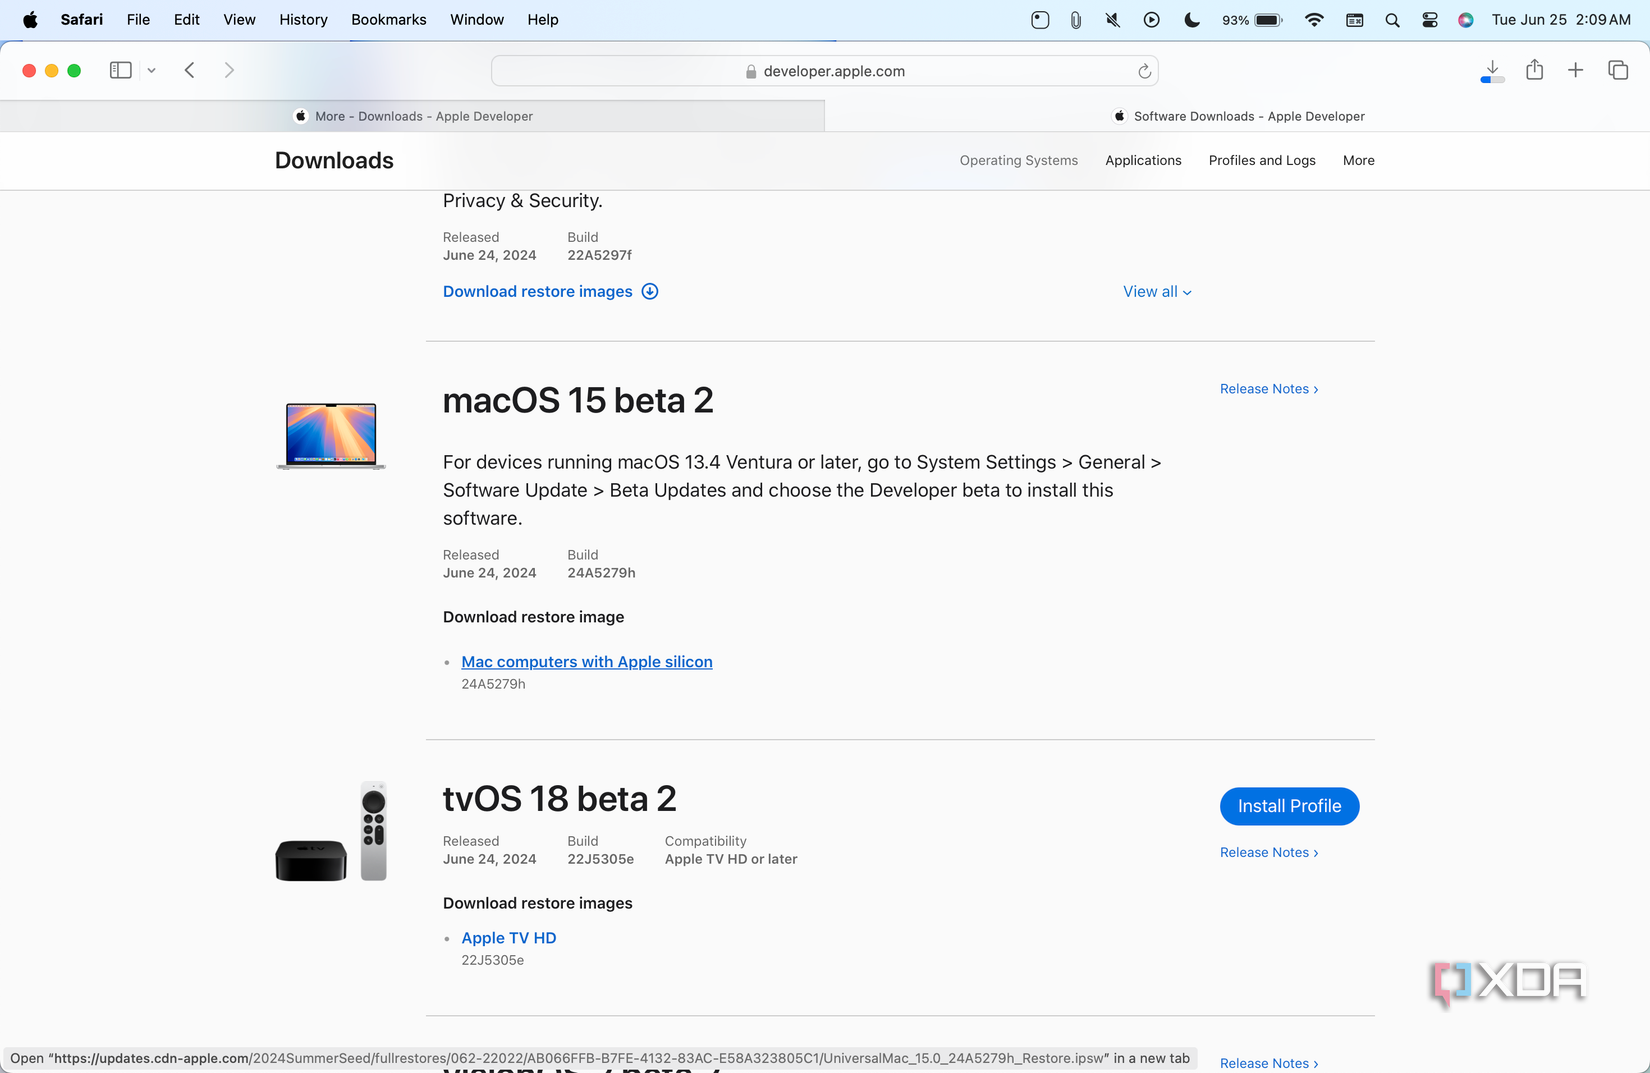Expand the tab group dropdown arrow
Viewport: 1650px width, 1073px height.
(x=151, y=70)
